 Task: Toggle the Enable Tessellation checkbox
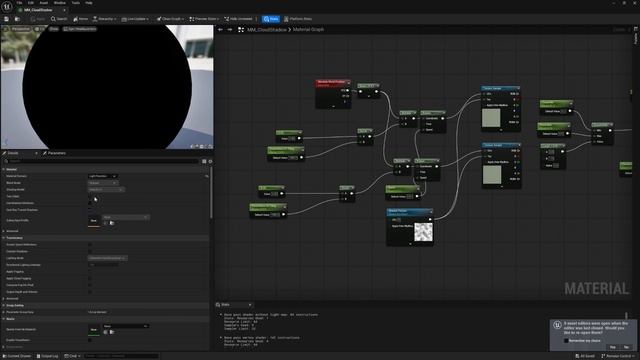click(x=90, y=340)
